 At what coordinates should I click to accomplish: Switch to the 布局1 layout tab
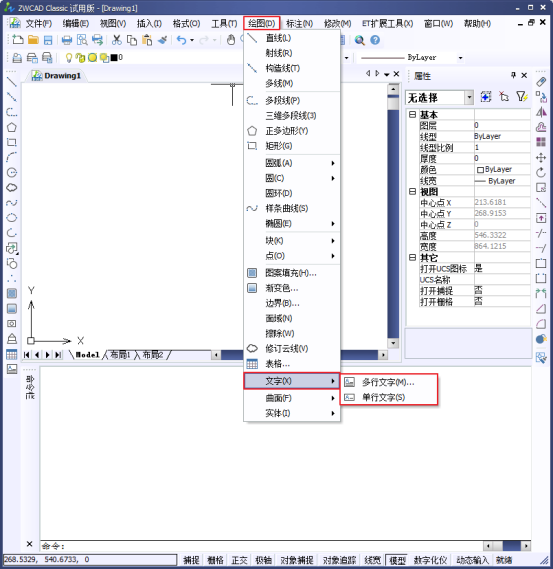click(x=120, y=355)
